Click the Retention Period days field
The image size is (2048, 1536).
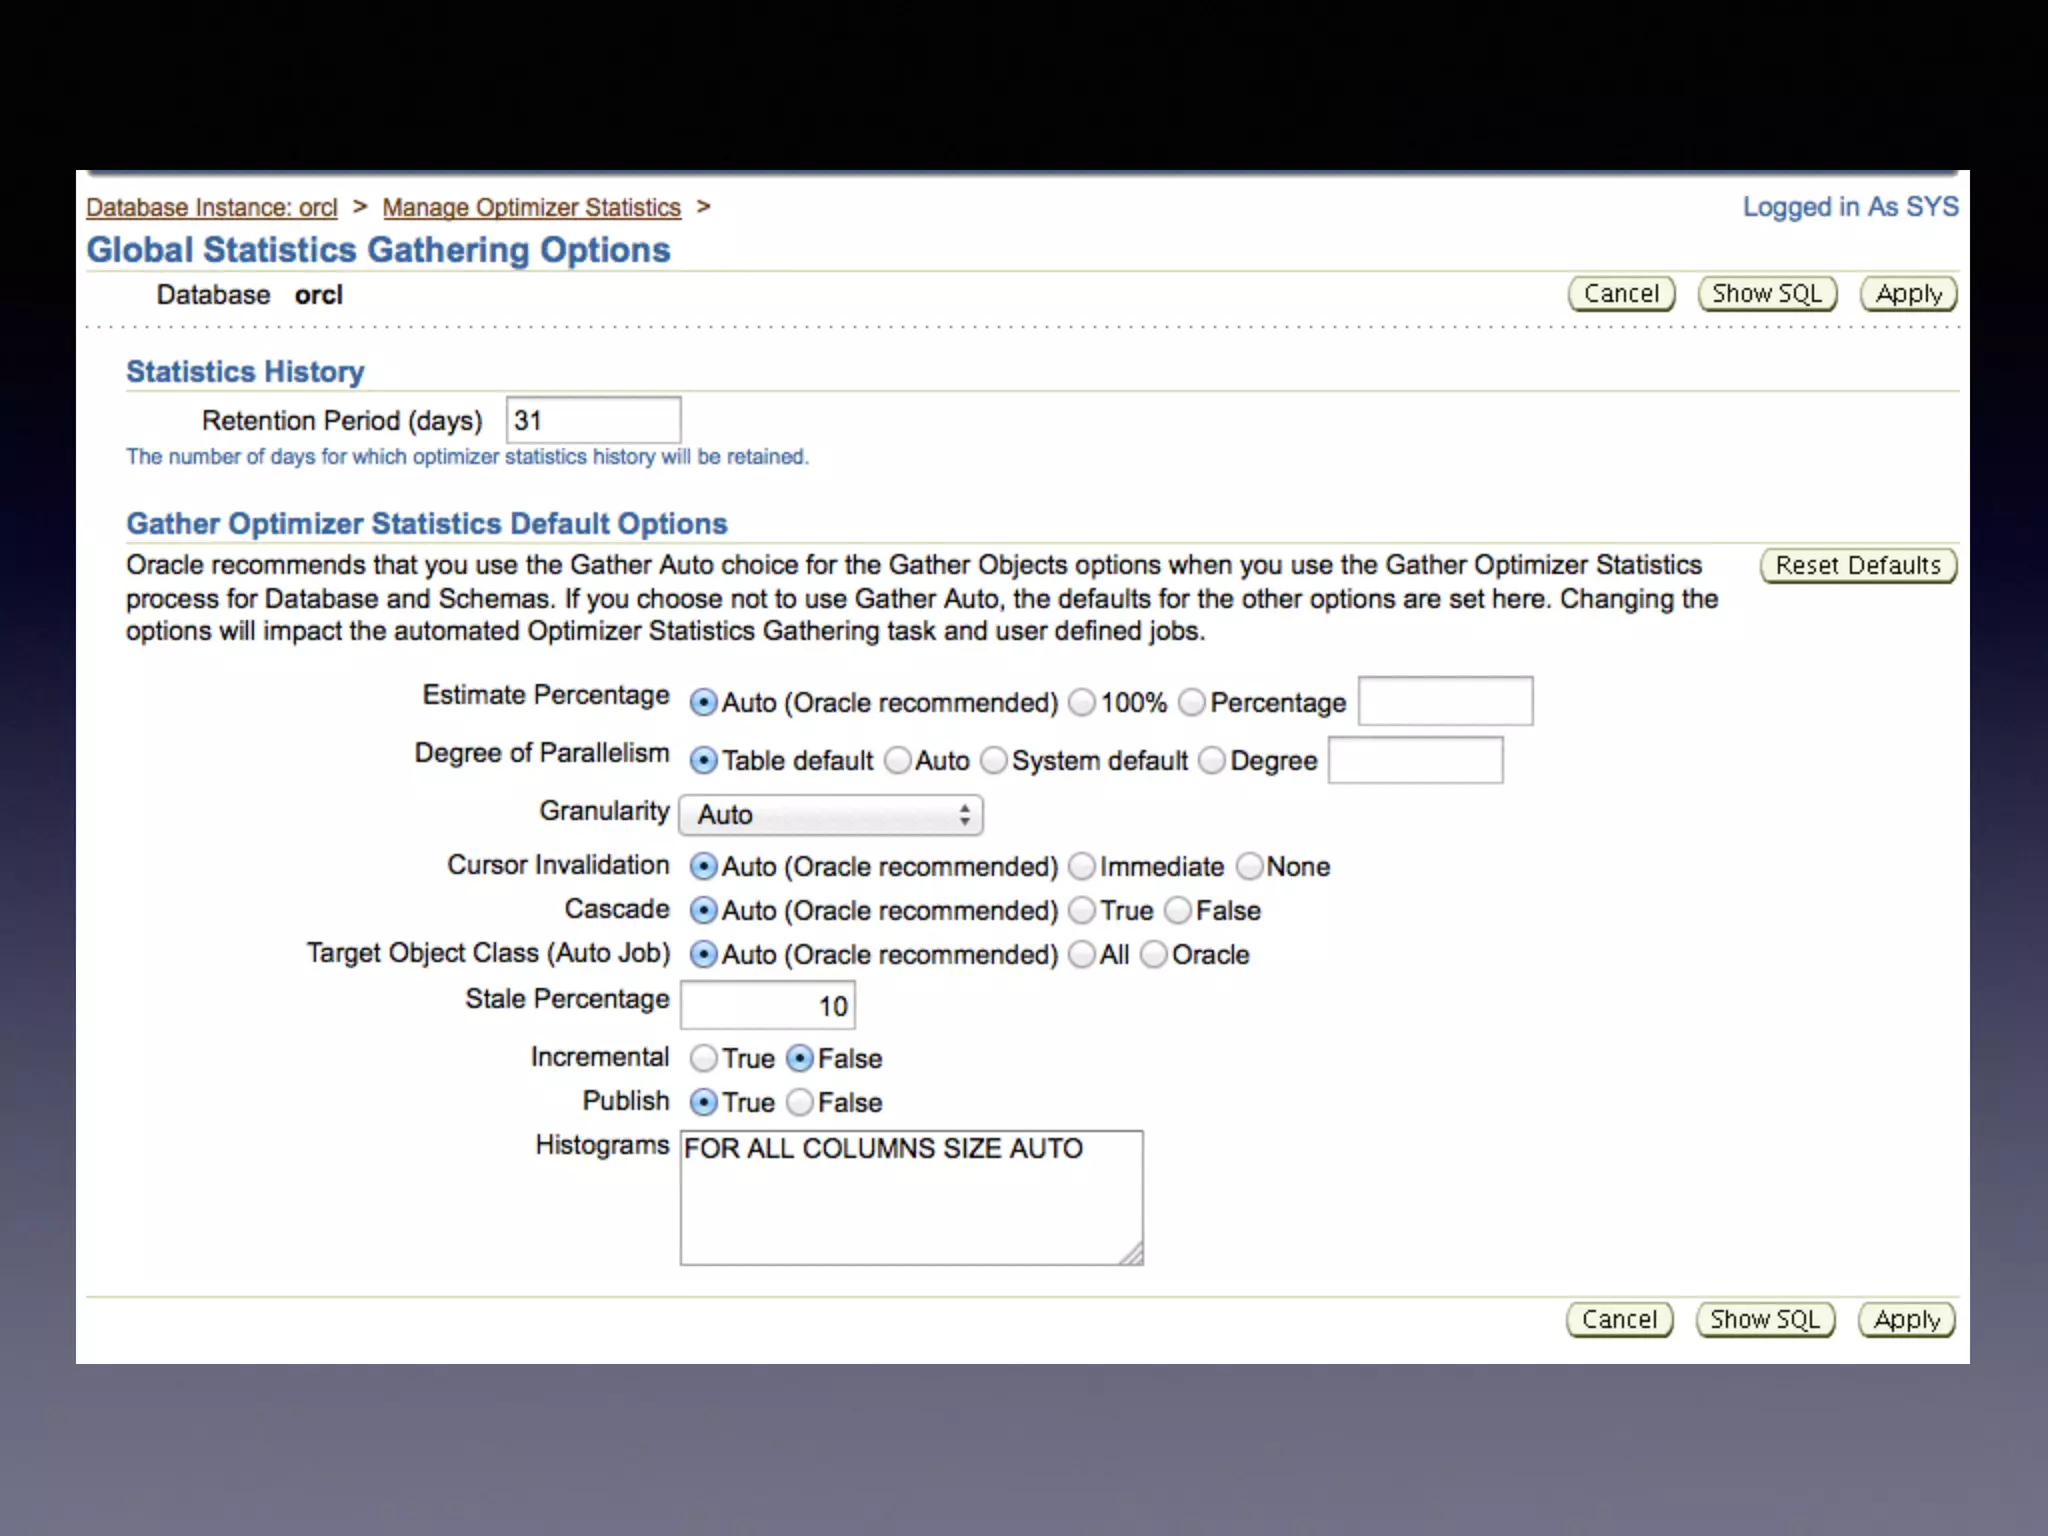(593, 420)
